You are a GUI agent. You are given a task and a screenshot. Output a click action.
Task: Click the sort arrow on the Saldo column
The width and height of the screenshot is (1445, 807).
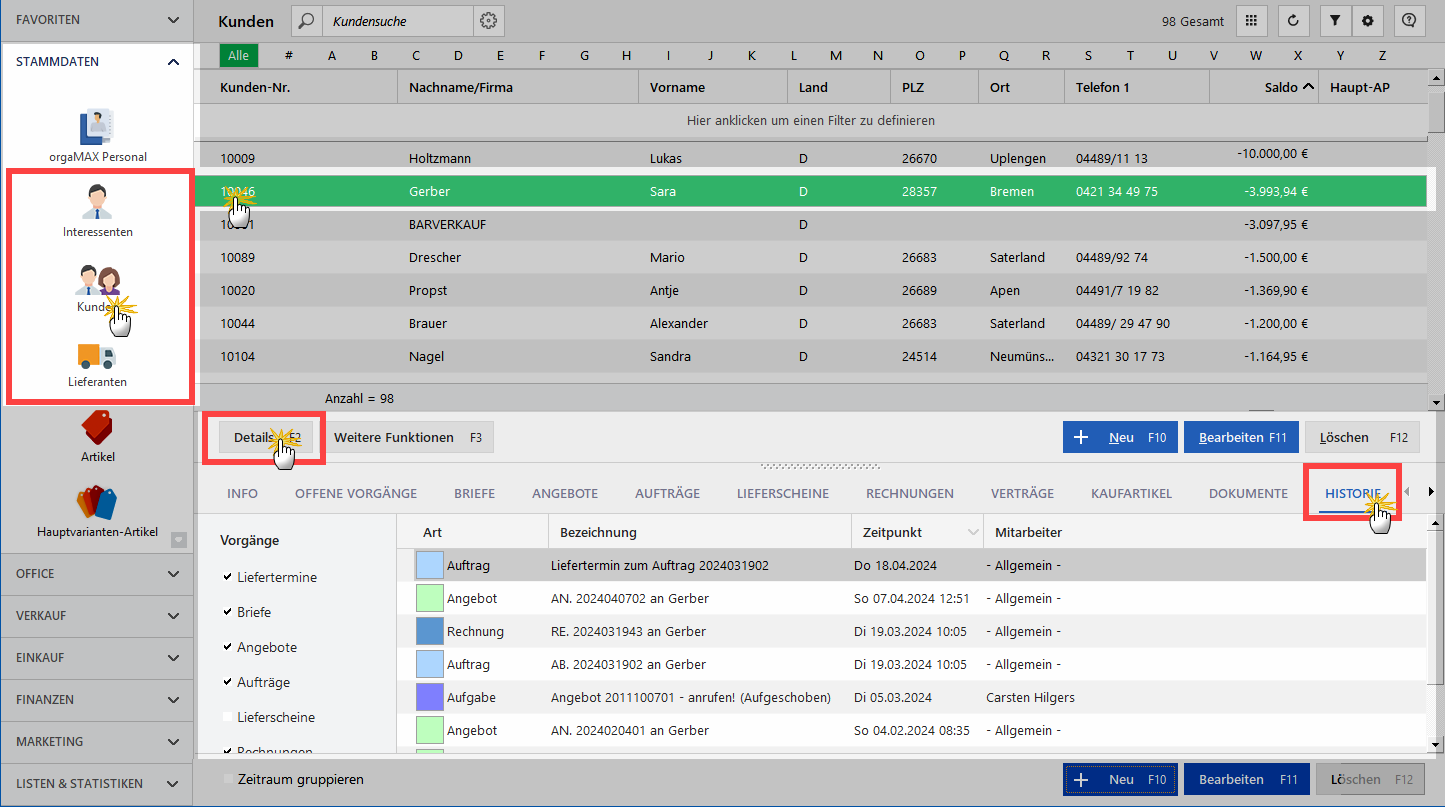coord(1308,88)
